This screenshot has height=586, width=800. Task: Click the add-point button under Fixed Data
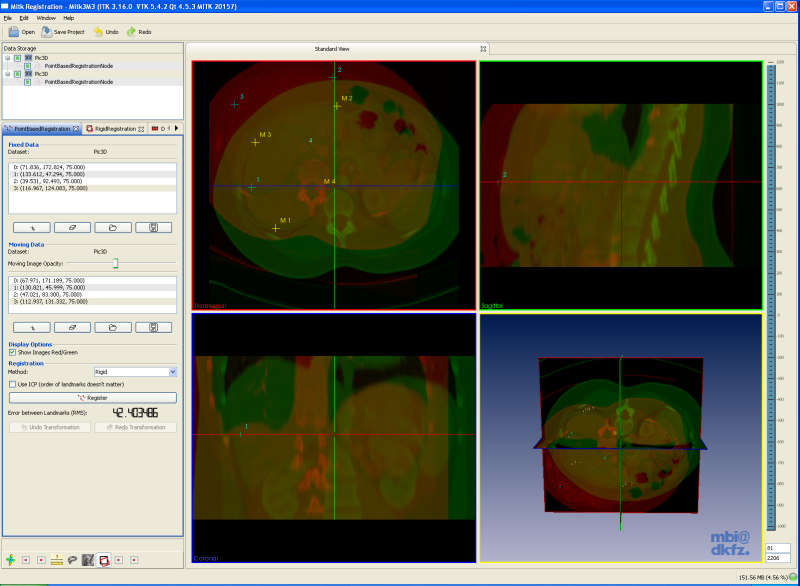coord(32,227)
